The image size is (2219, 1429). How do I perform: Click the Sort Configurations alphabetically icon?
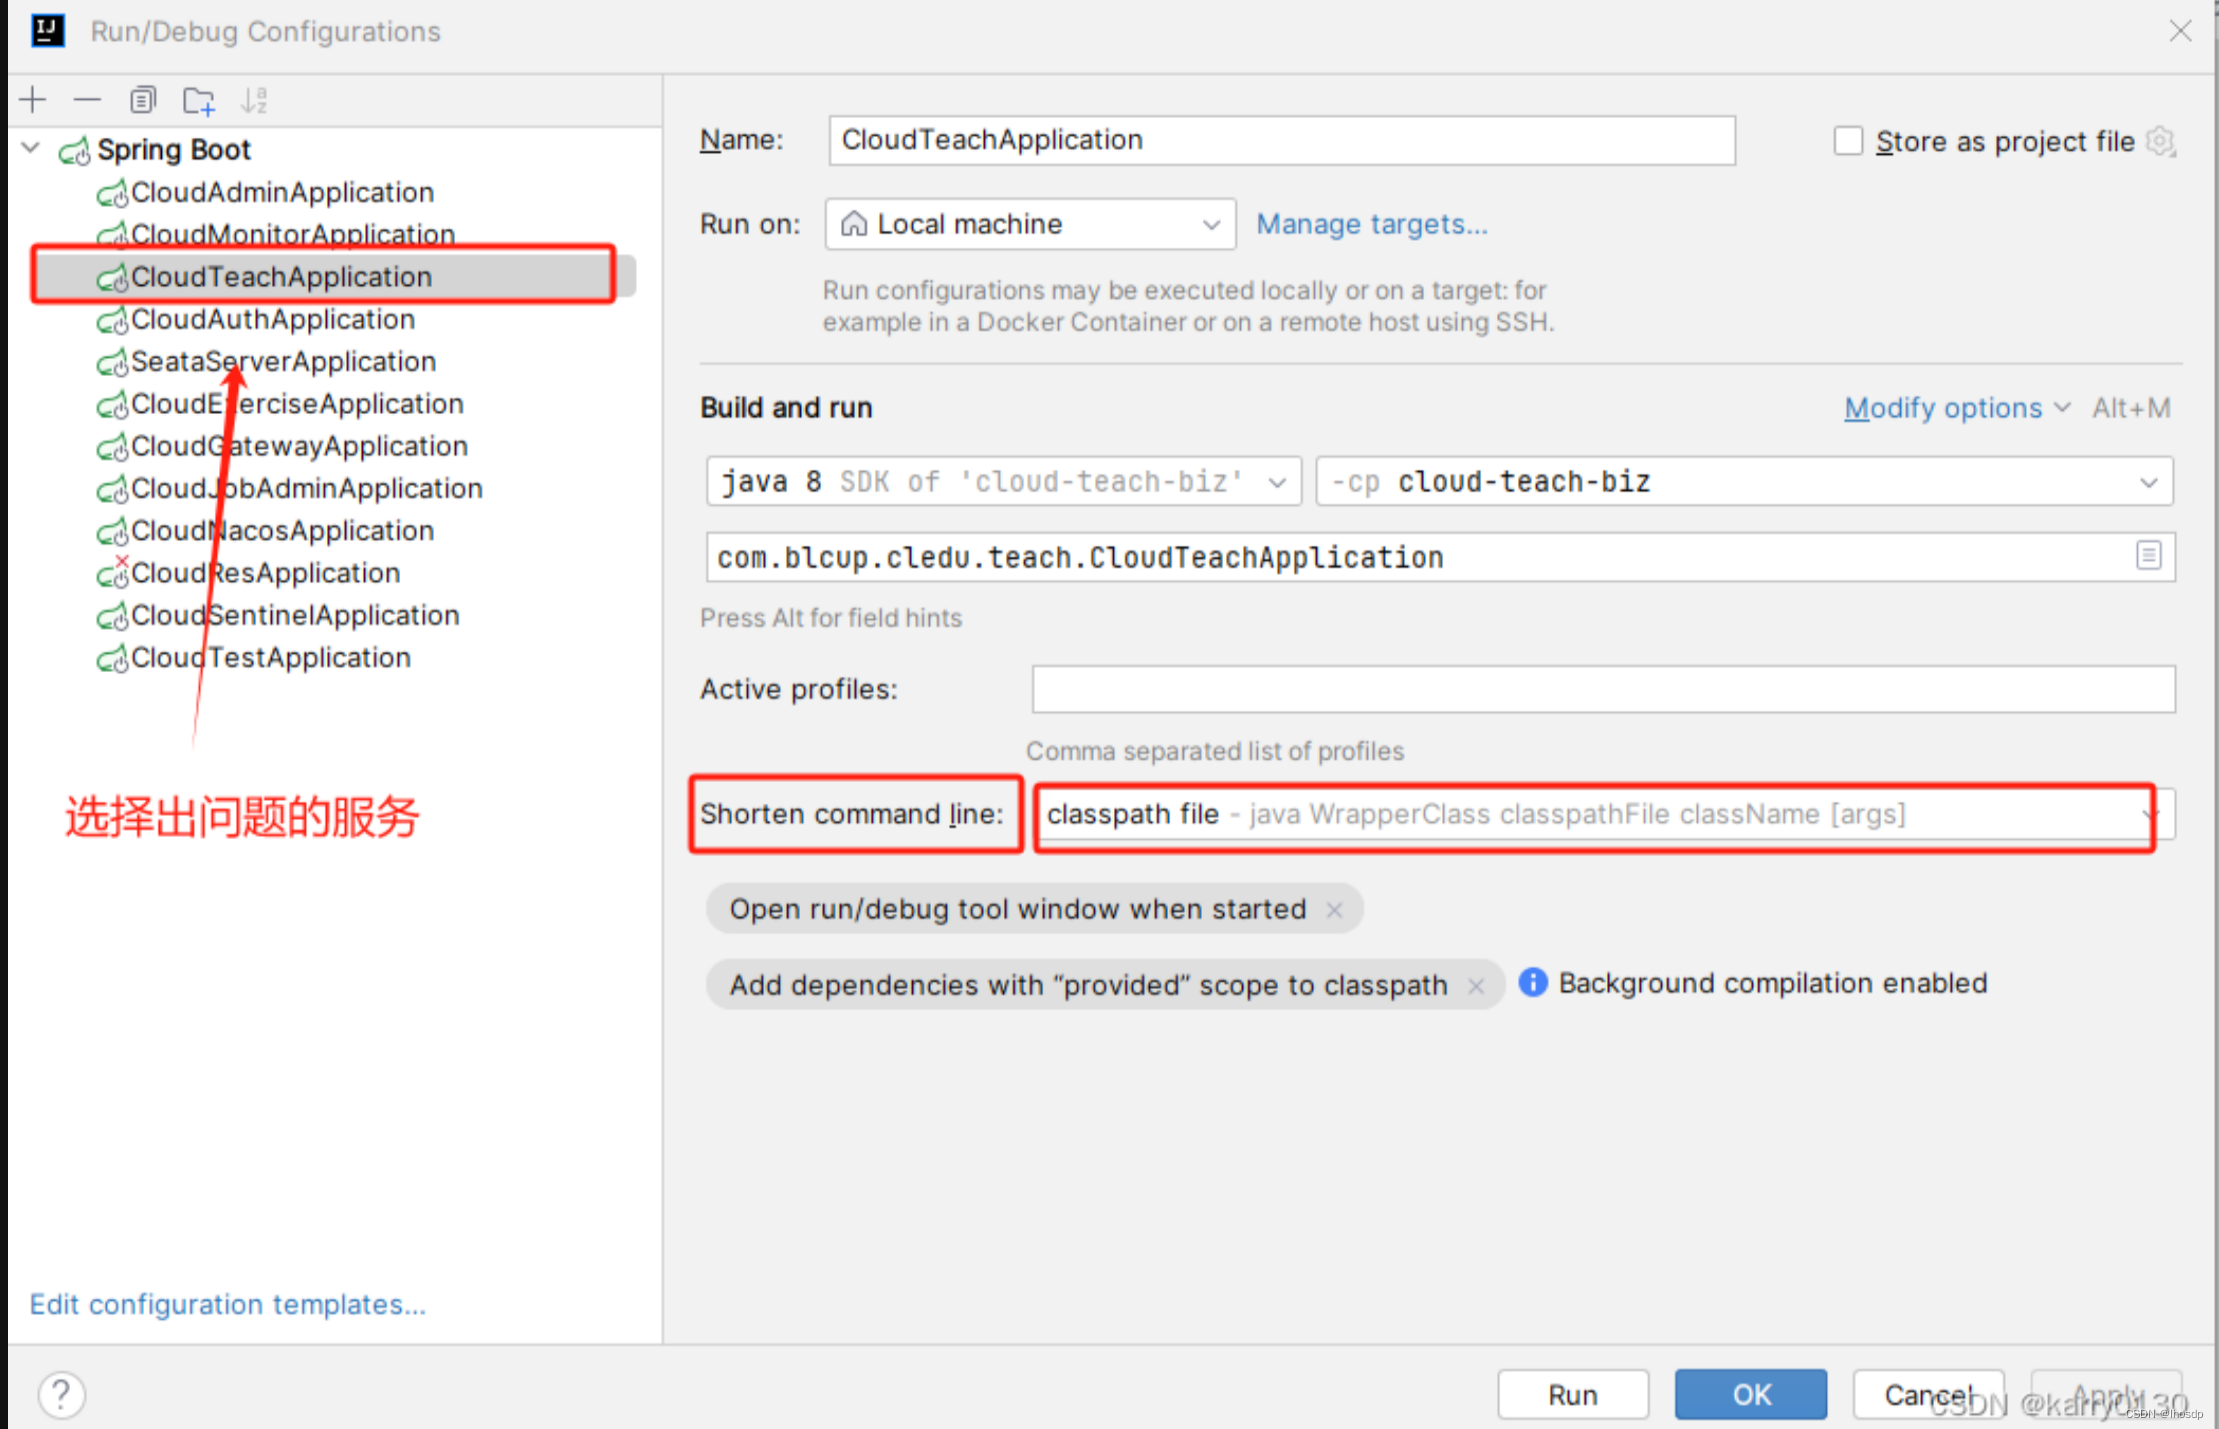click(x=254, y=100)
